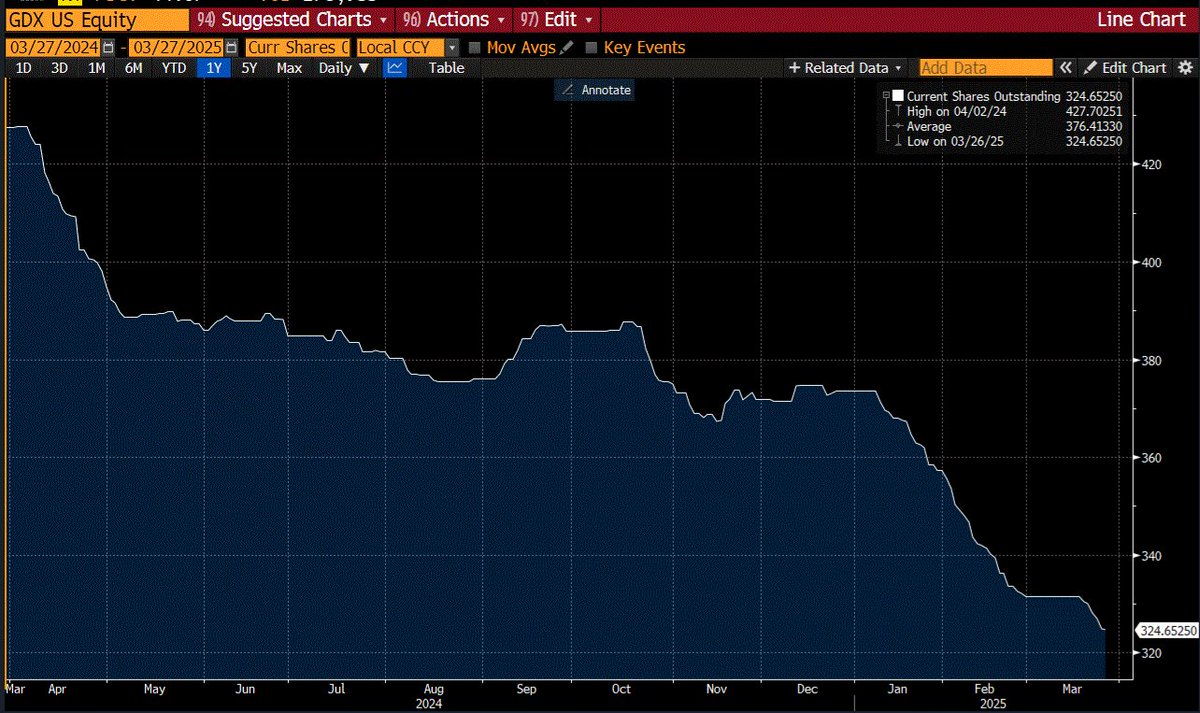Open chart settings gear icon

pos(1184,68)
